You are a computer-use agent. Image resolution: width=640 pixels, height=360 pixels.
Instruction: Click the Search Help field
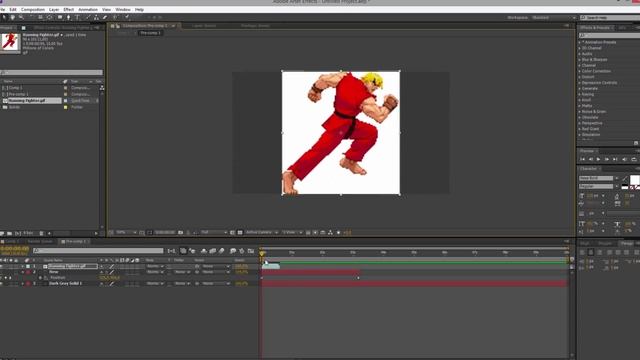(610, 18)
